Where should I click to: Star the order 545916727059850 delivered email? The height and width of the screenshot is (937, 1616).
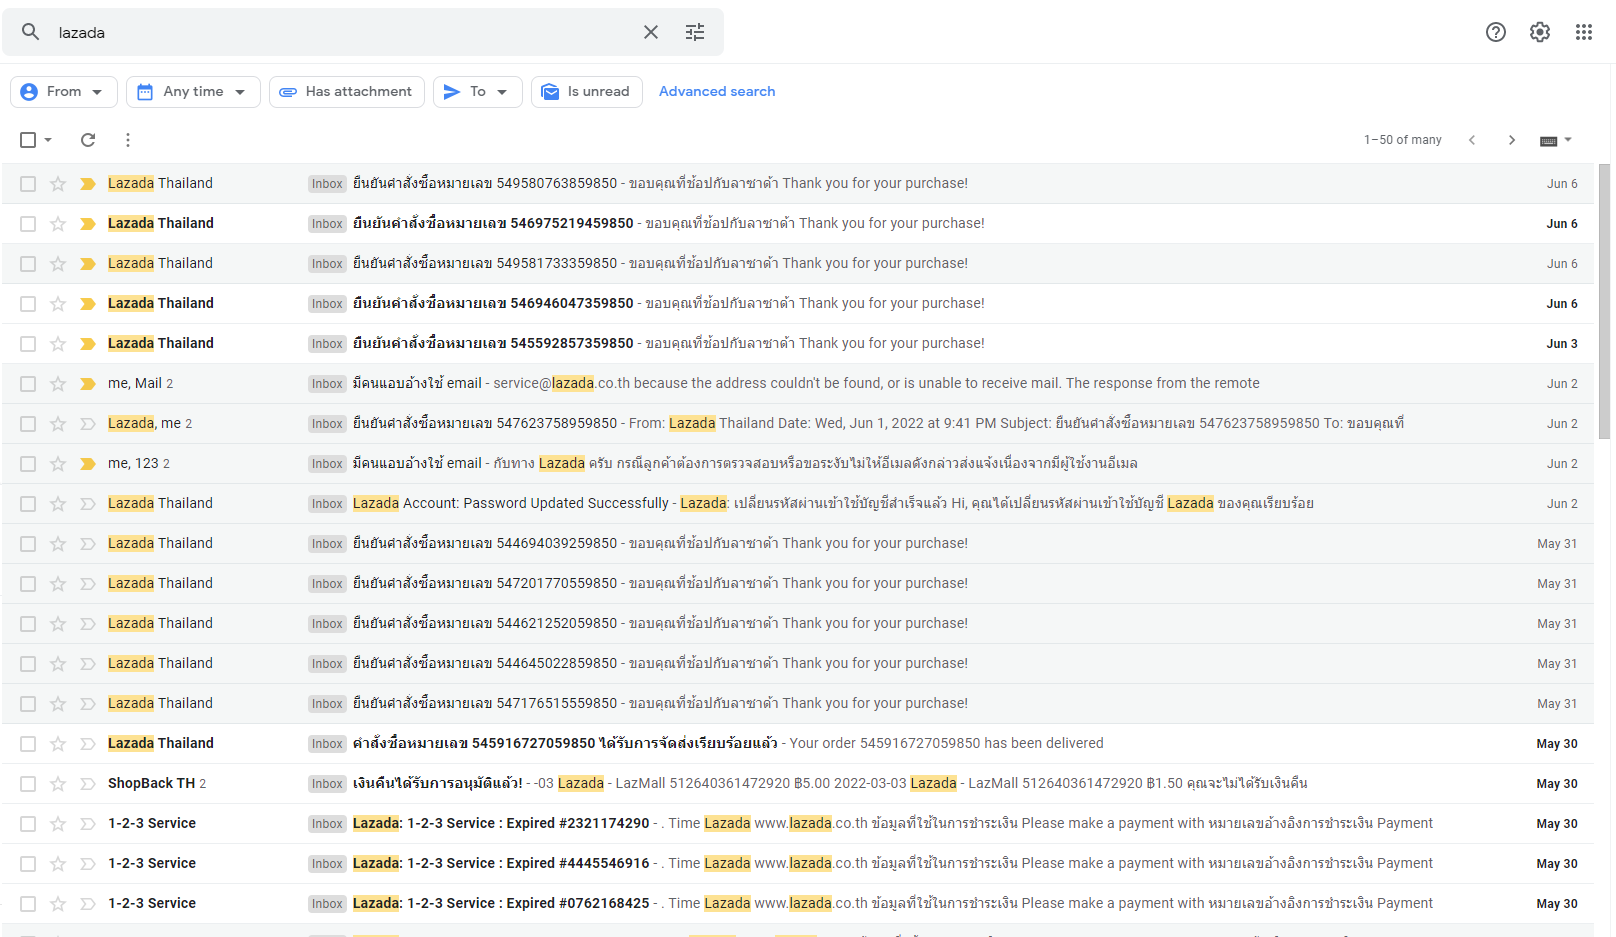tap(58, 744)
